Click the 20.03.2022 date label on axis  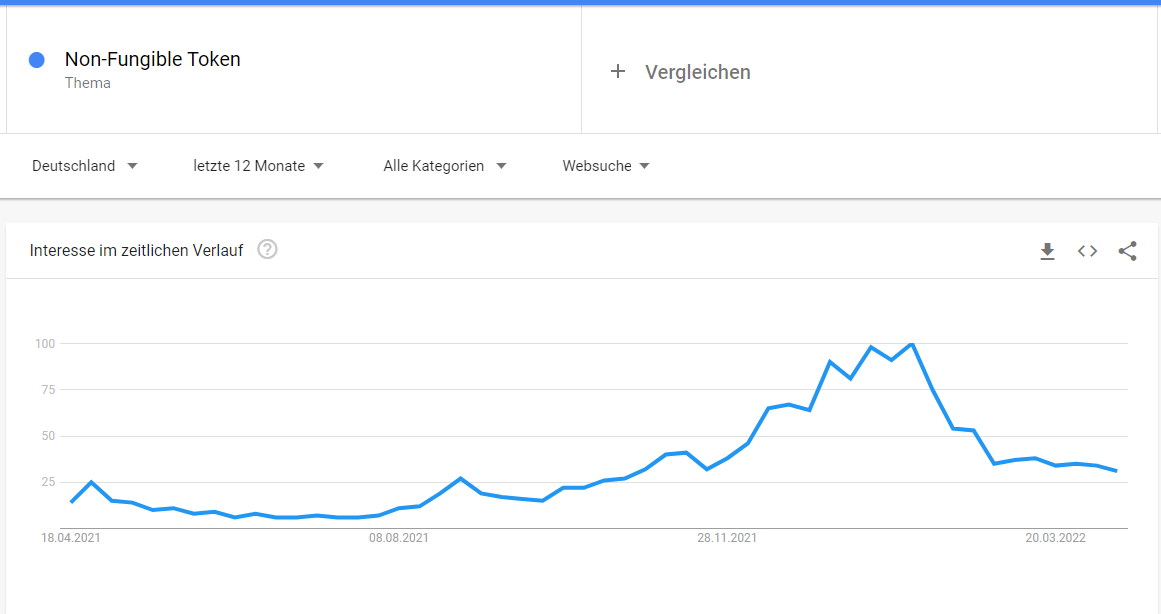1055,538
